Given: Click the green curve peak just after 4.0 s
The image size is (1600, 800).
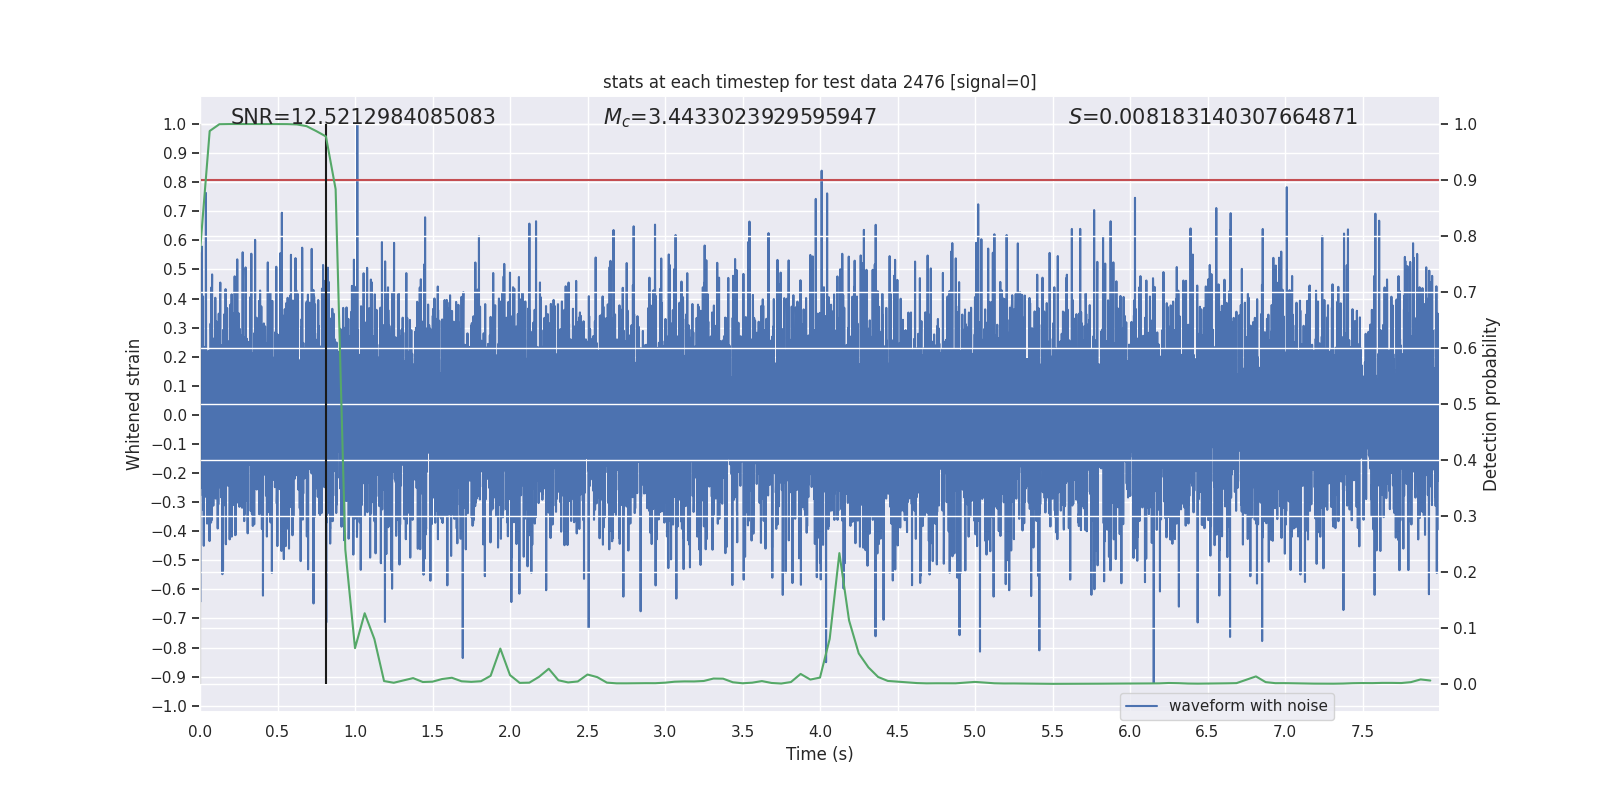Looking at the screenshot, I should [839, 554].
